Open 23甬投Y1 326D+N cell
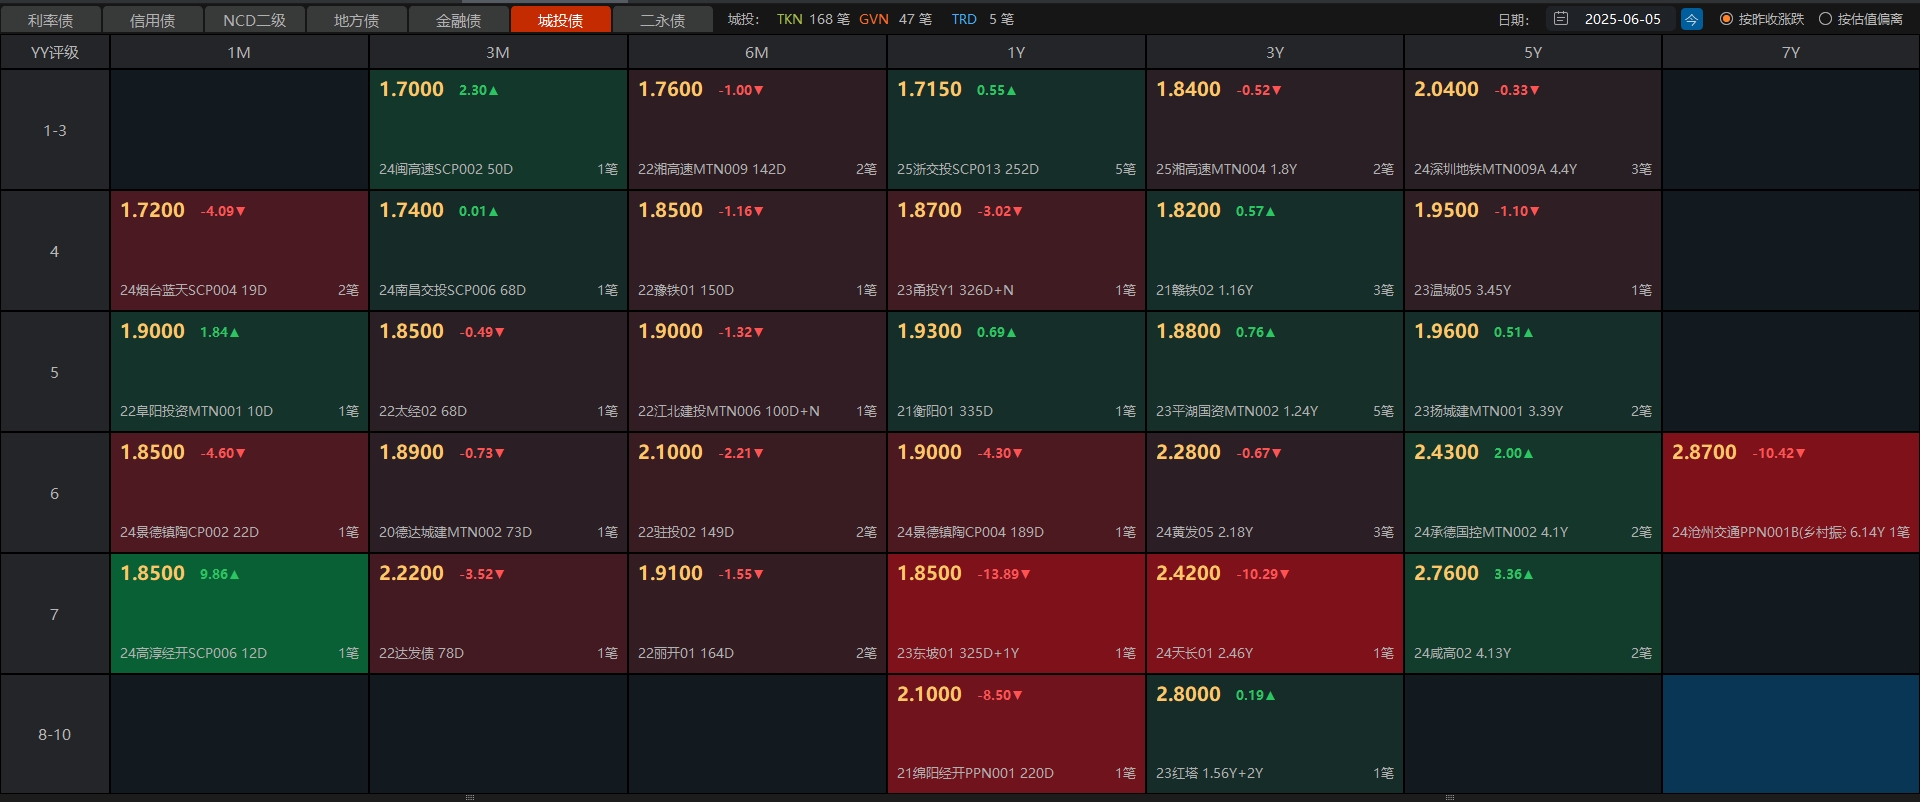This screenshot has height=802, width=1920. pos(1016,251)
